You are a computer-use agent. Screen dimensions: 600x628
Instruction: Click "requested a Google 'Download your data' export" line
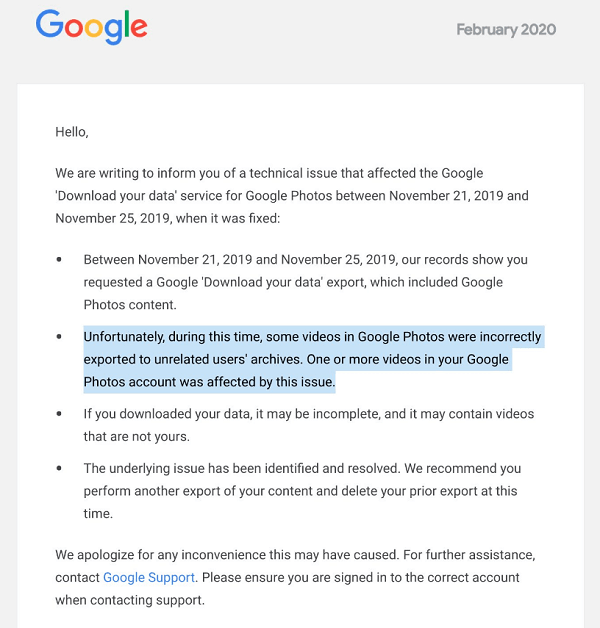pyautogui.click(x=293, y=282)
